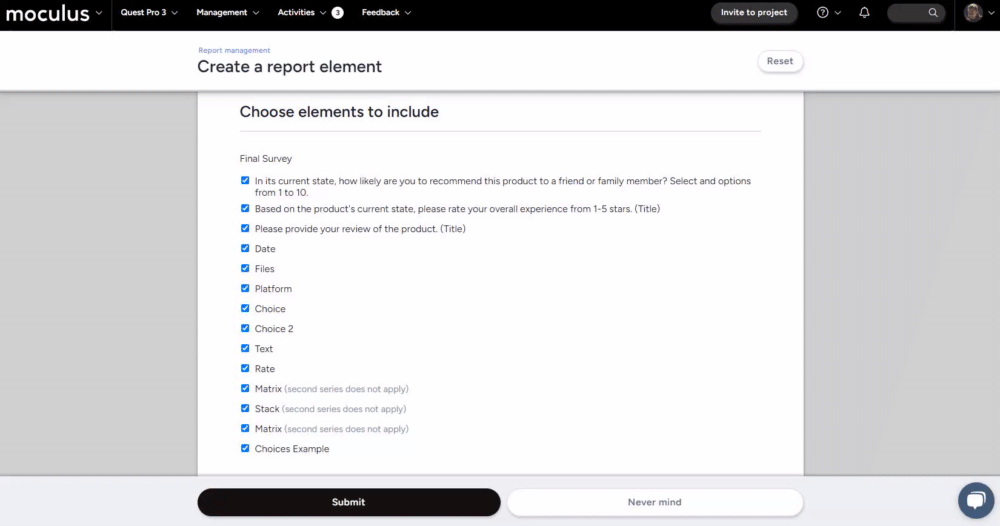Click the Activities count badge
Viewport: 1000px width, 526px height.
(x=337, y=13)
